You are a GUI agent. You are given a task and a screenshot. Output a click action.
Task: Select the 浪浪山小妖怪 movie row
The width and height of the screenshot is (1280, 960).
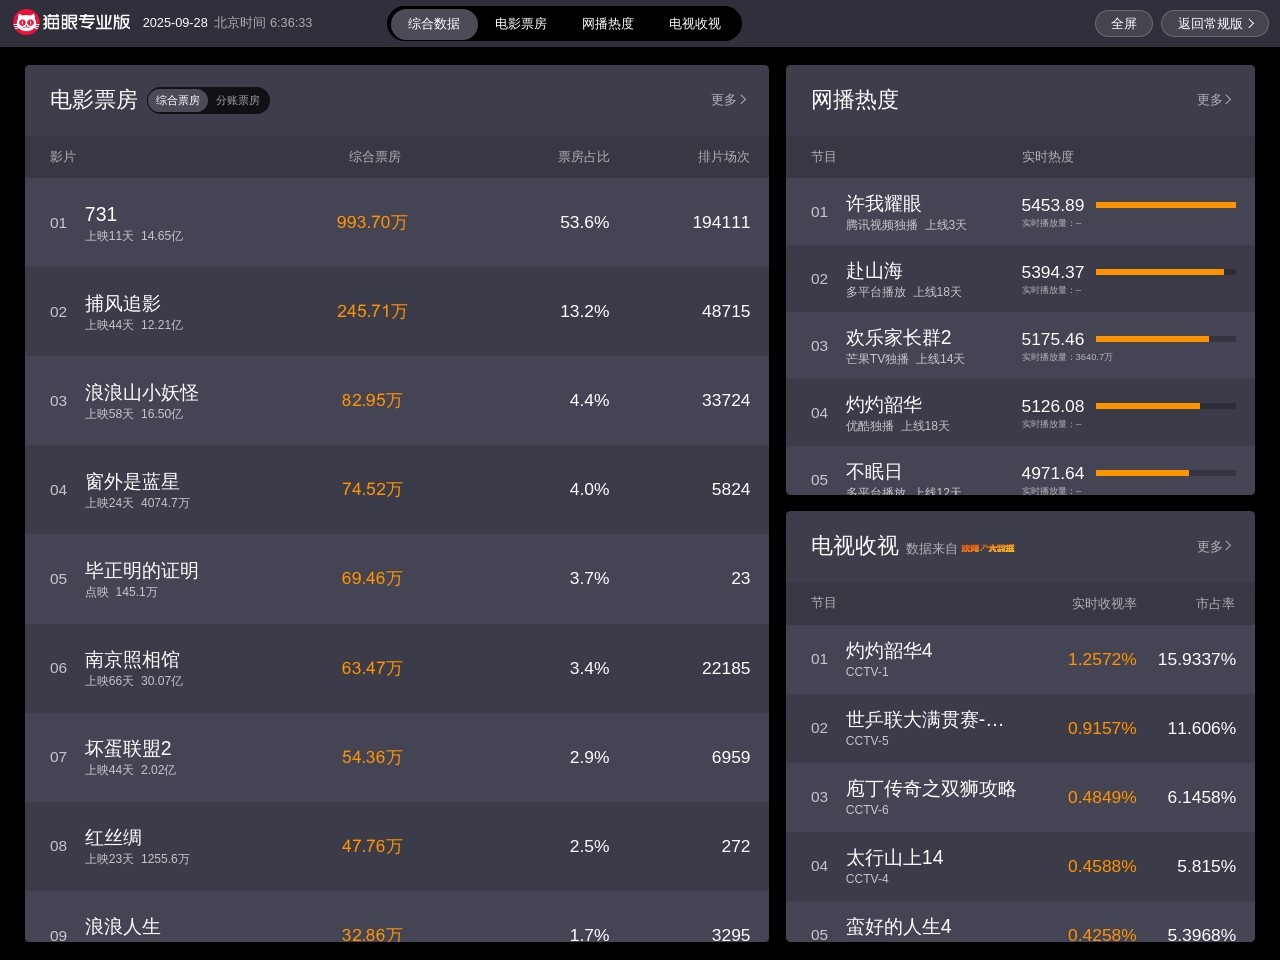point(396,400)
